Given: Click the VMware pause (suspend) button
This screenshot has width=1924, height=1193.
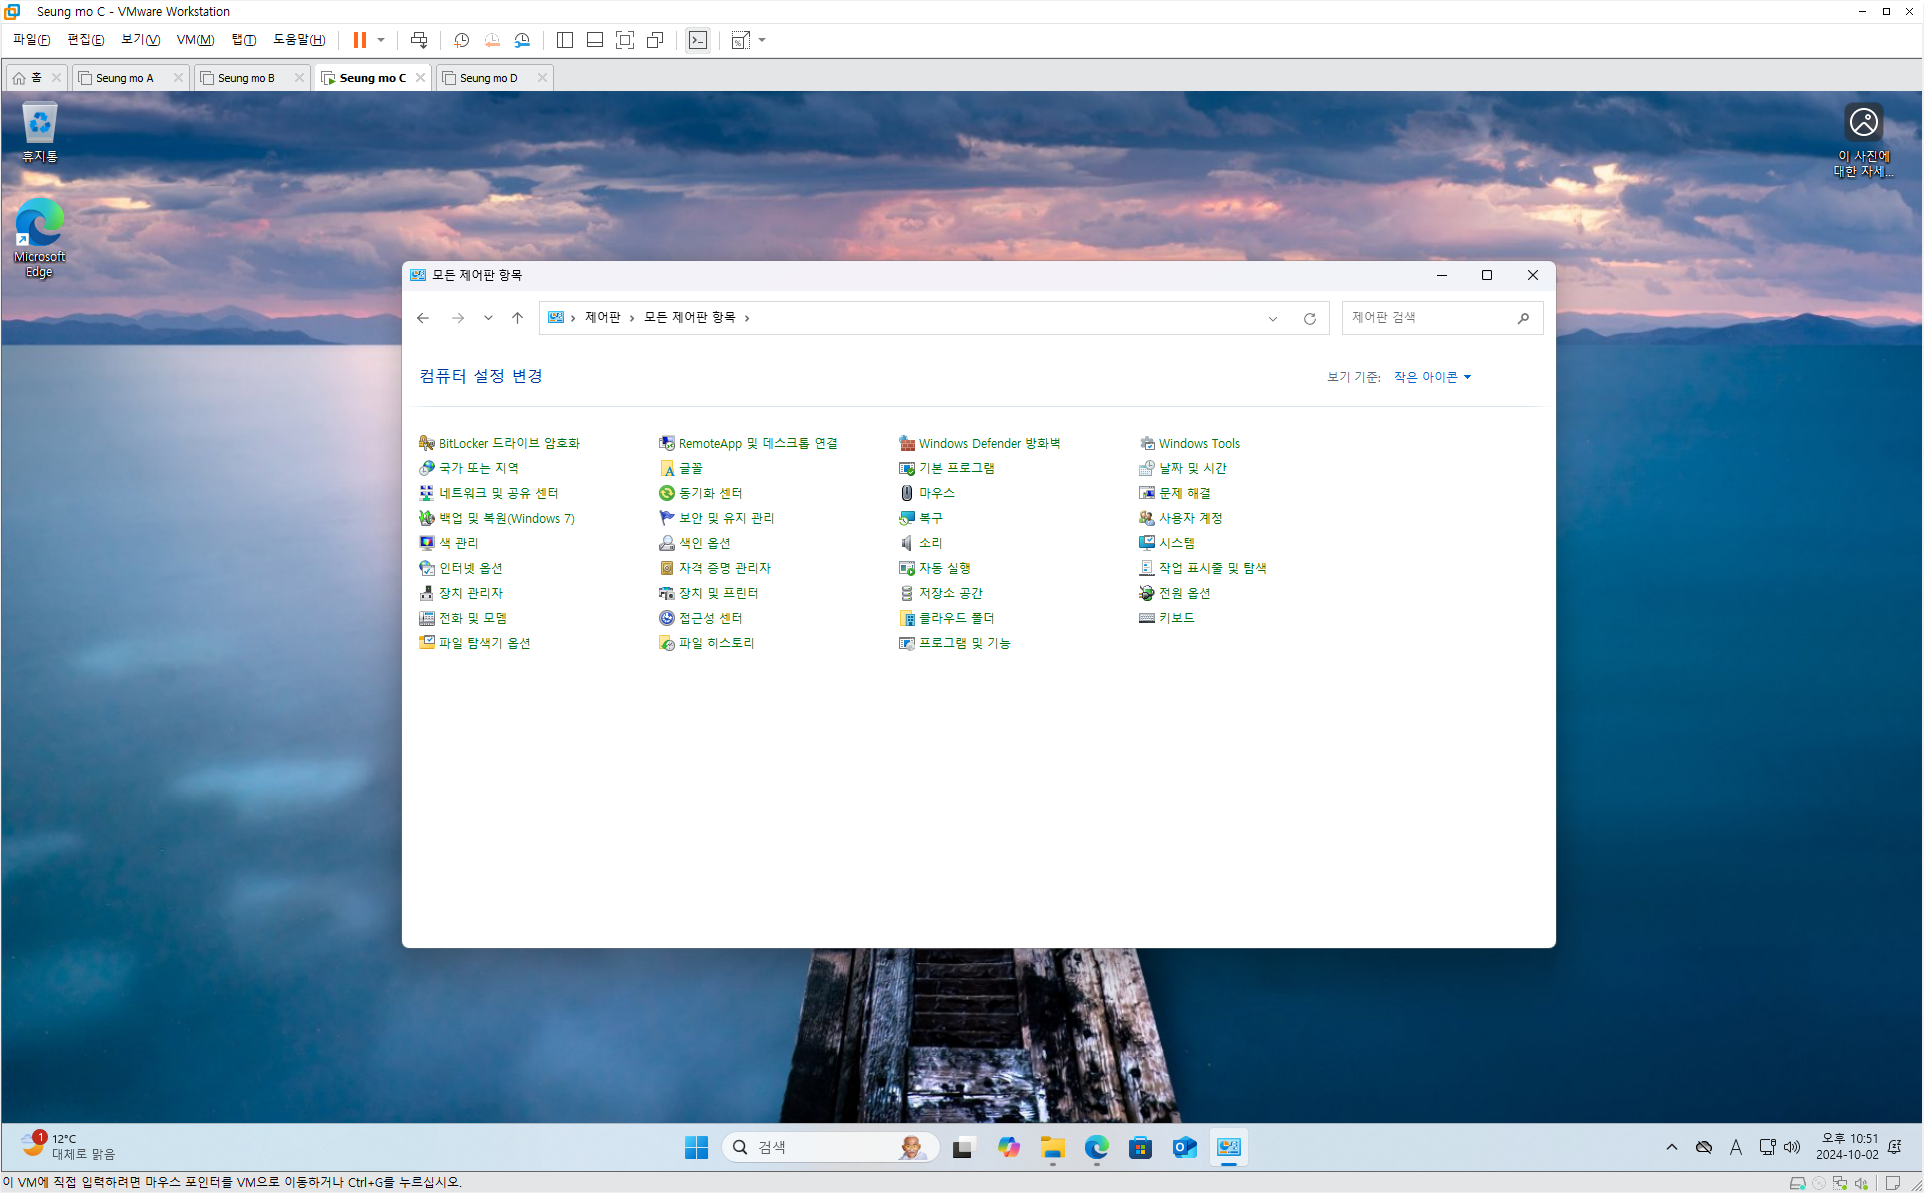Looking at the screenshot, I should (x=359, y=40).
